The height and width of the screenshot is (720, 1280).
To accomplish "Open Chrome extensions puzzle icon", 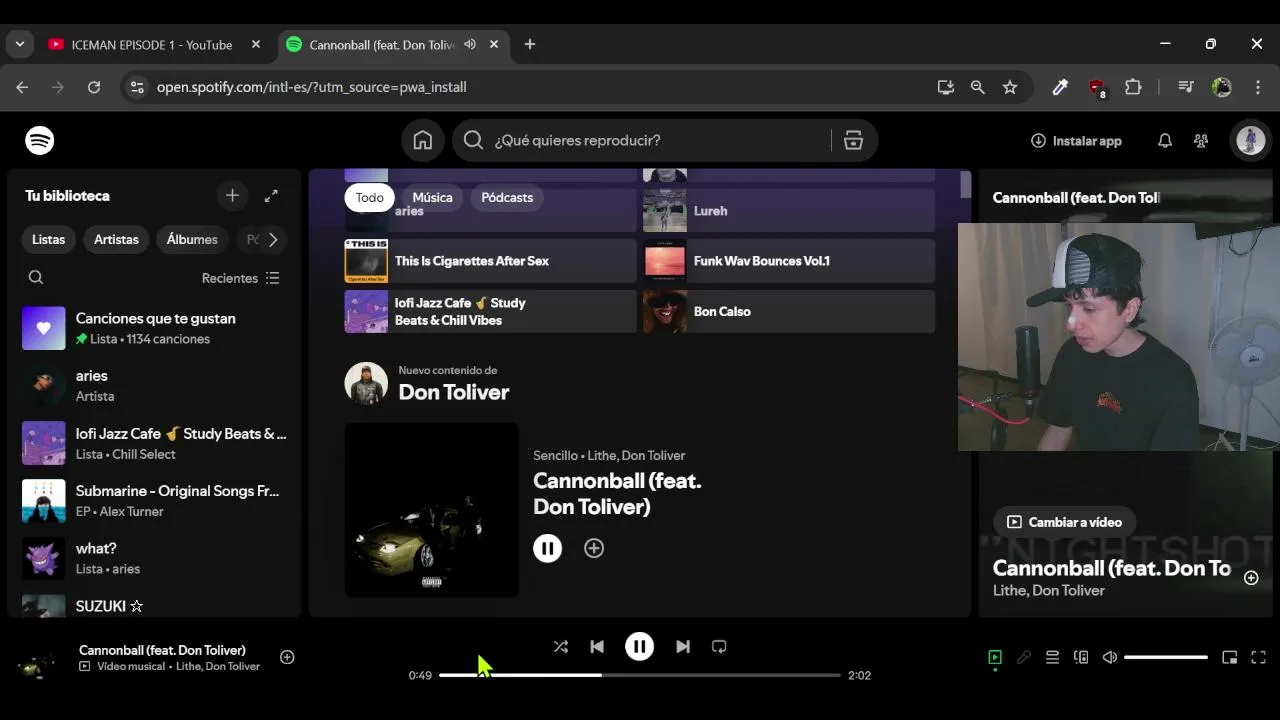I will click(x=1133, y=87).
